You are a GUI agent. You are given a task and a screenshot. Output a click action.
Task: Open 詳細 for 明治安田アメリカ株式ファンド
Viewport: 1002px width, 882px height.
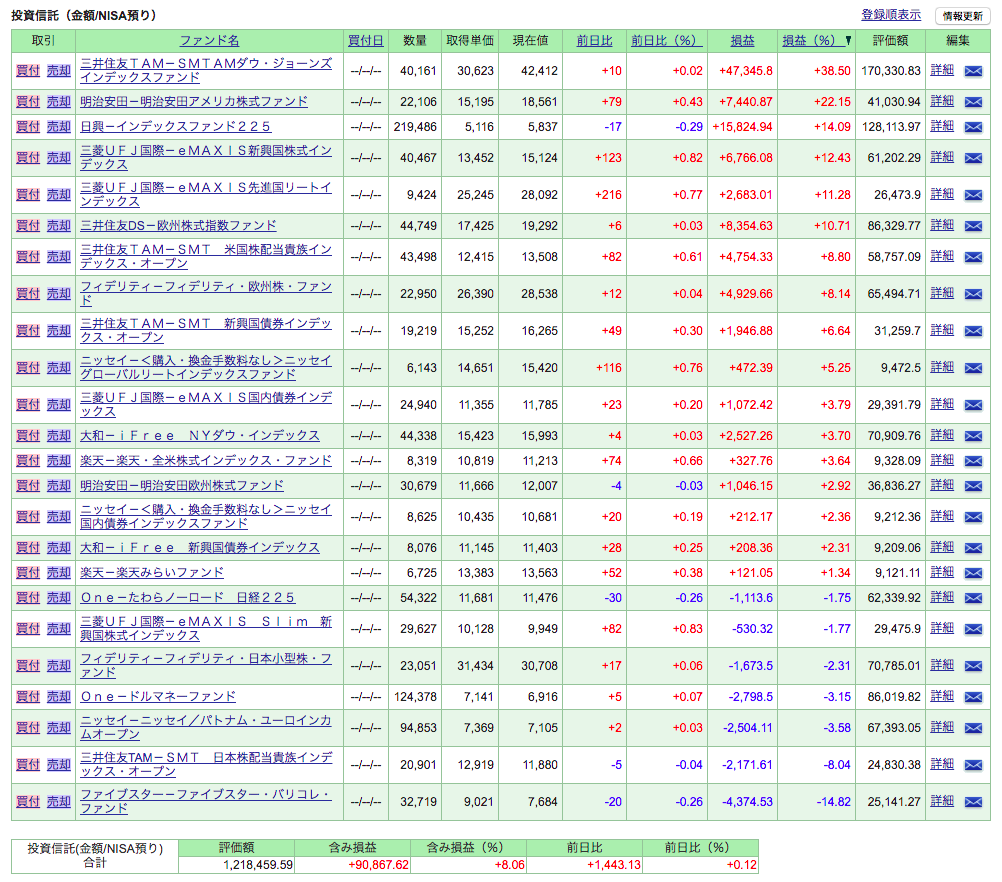[942, 101]
